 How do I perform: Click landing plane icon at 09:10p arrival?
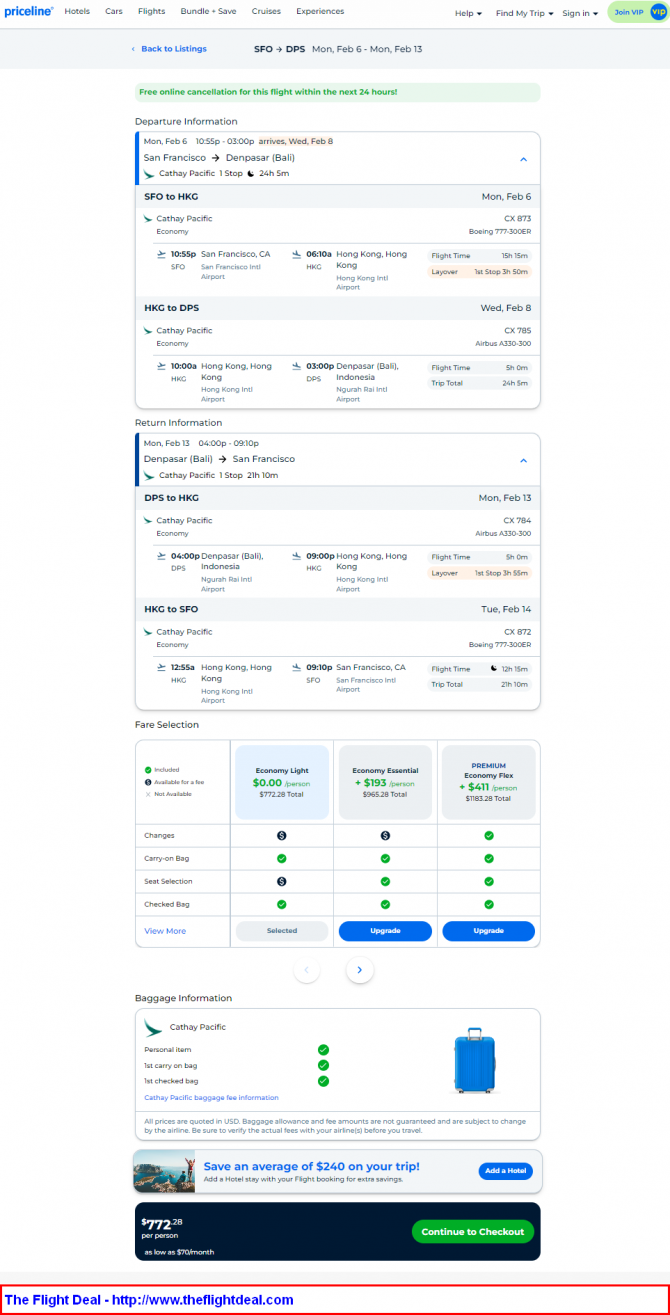point(297,667)
